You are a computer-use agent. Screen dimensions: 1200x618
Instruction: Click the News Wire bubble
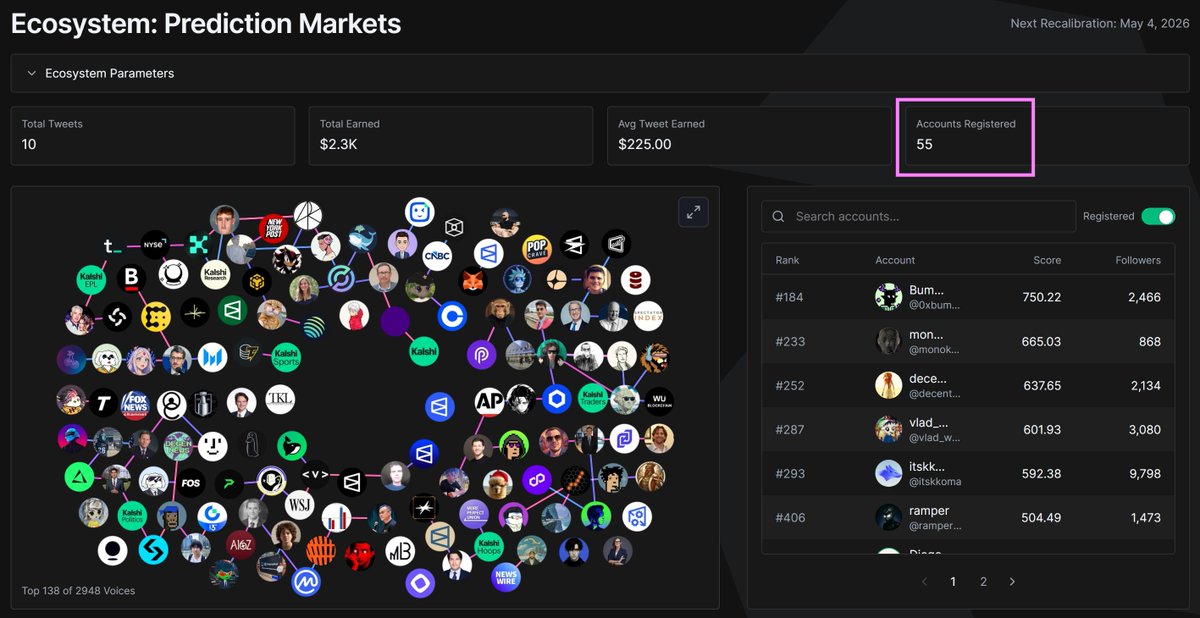coord(506,576)
